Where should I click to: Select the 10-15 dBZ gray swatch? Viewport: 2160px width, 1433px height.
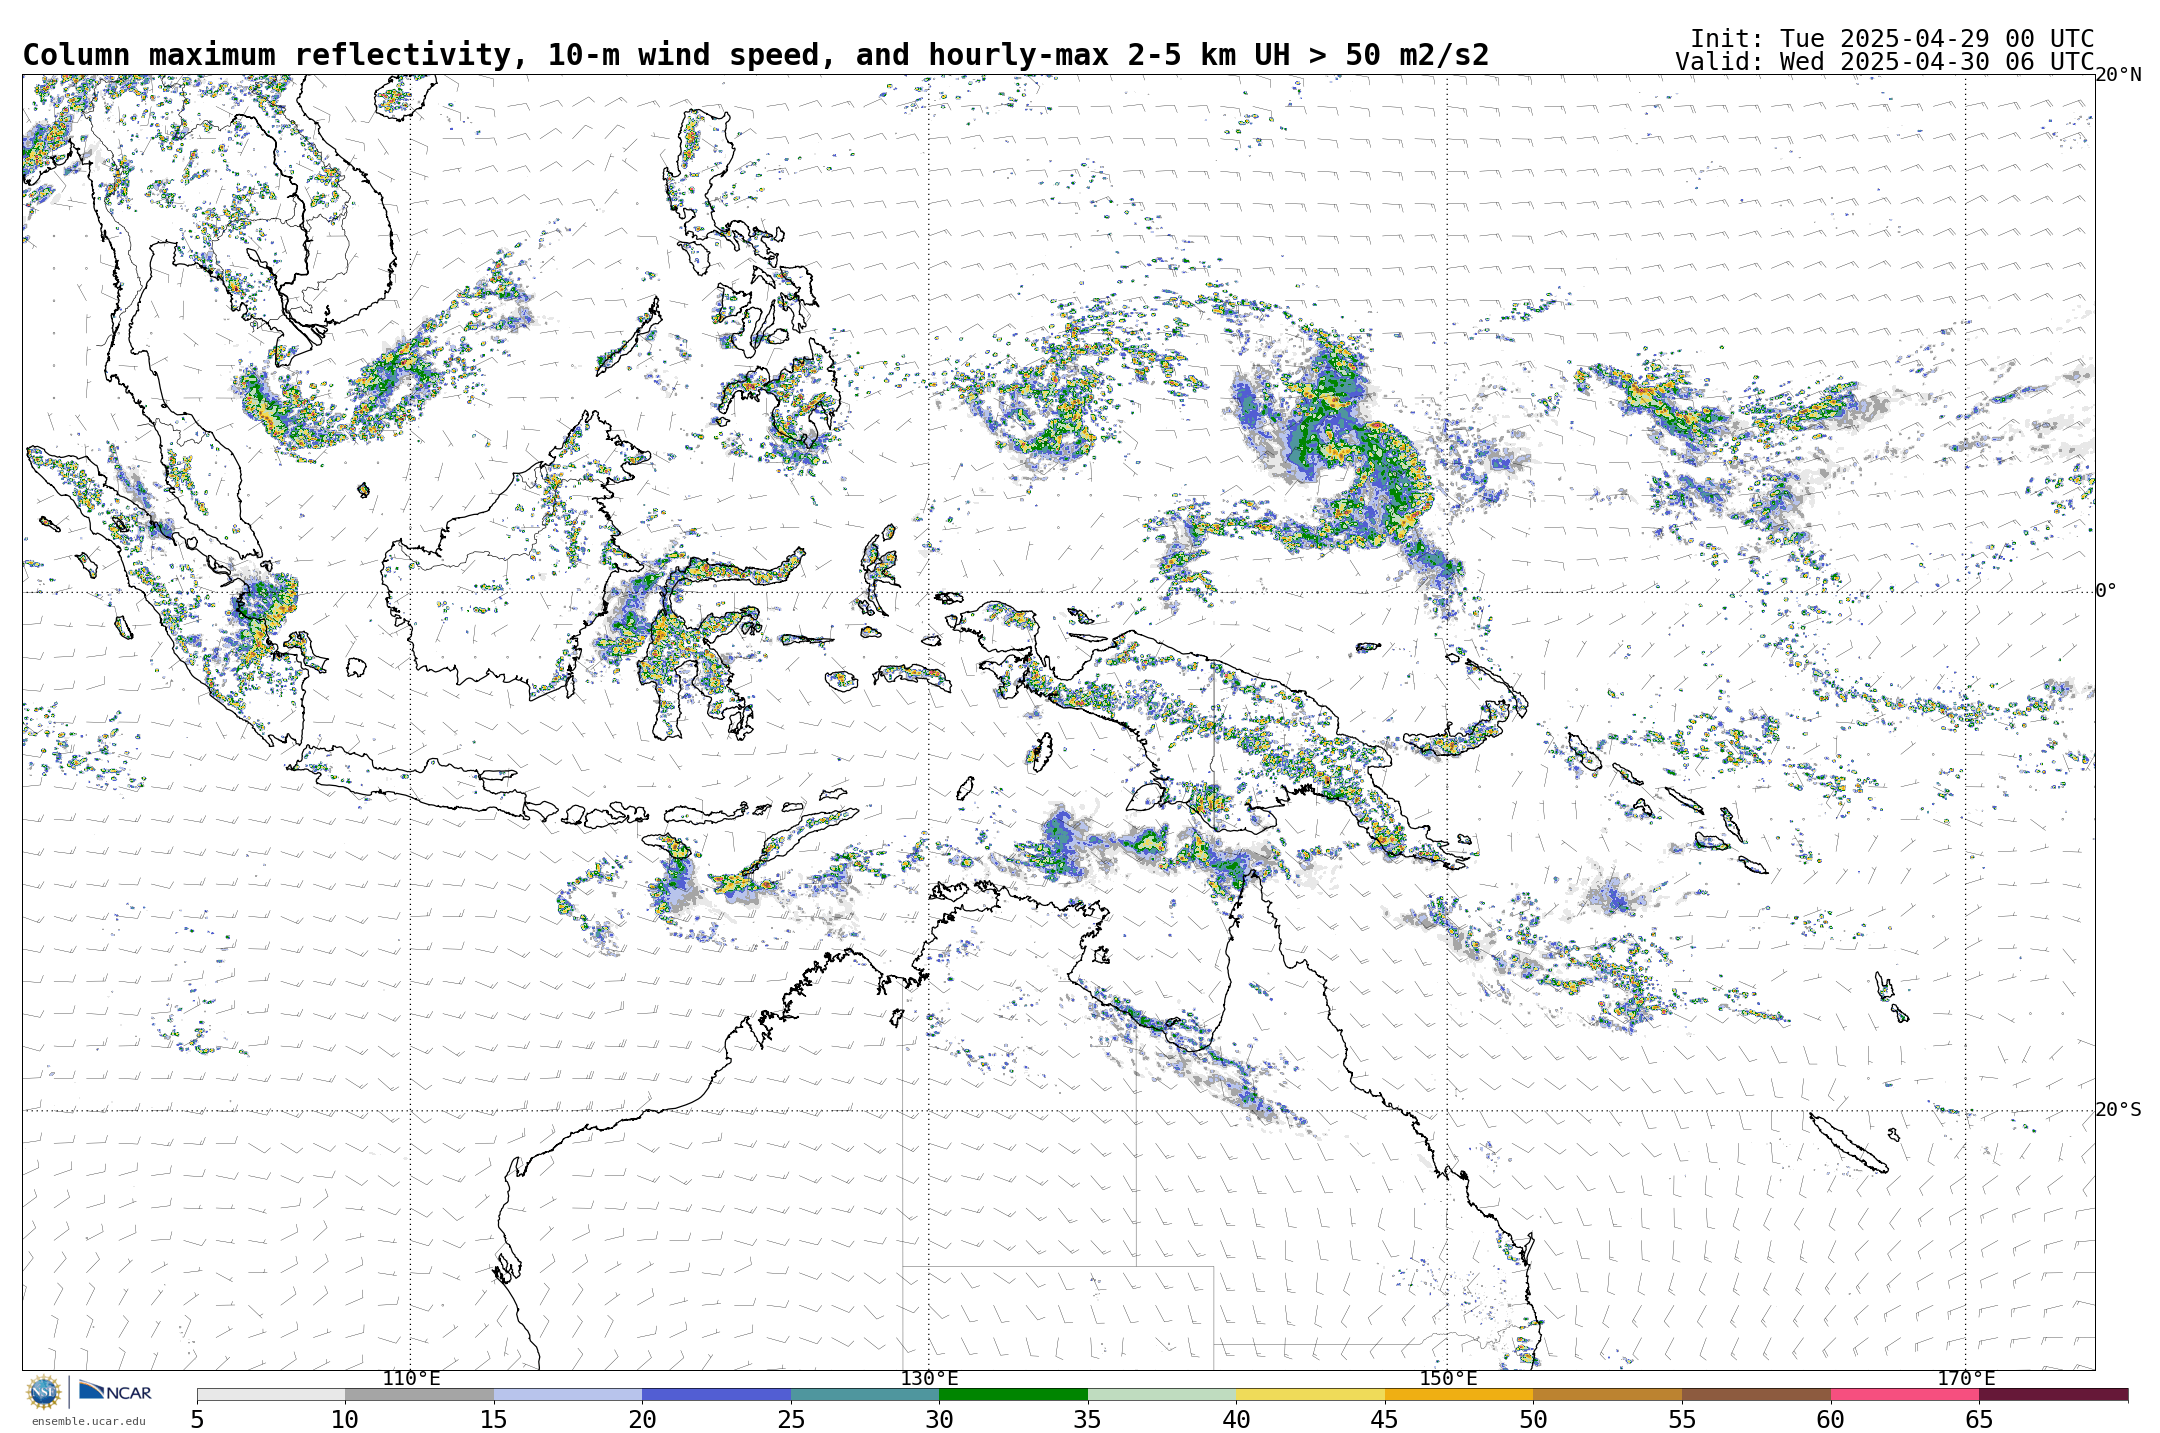tap(419, 1394)
